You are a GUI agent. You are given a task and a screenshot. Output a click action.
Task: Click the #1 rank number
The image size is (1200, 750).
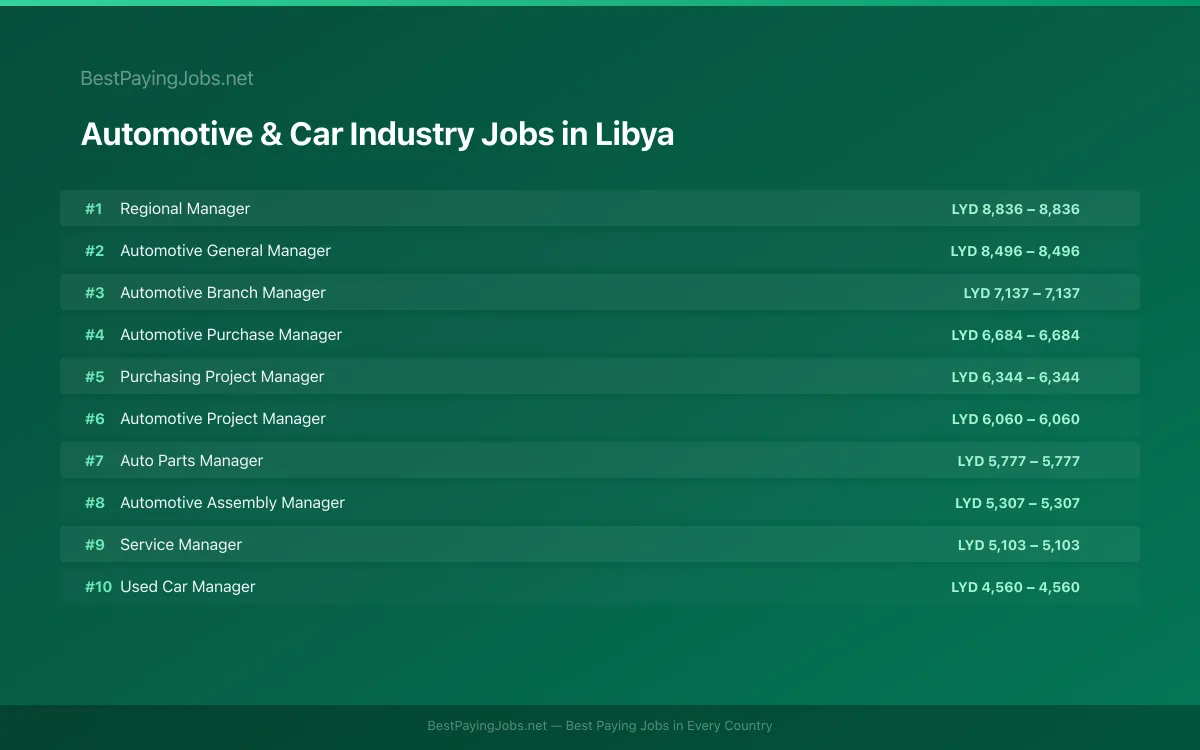pos(94,209)
